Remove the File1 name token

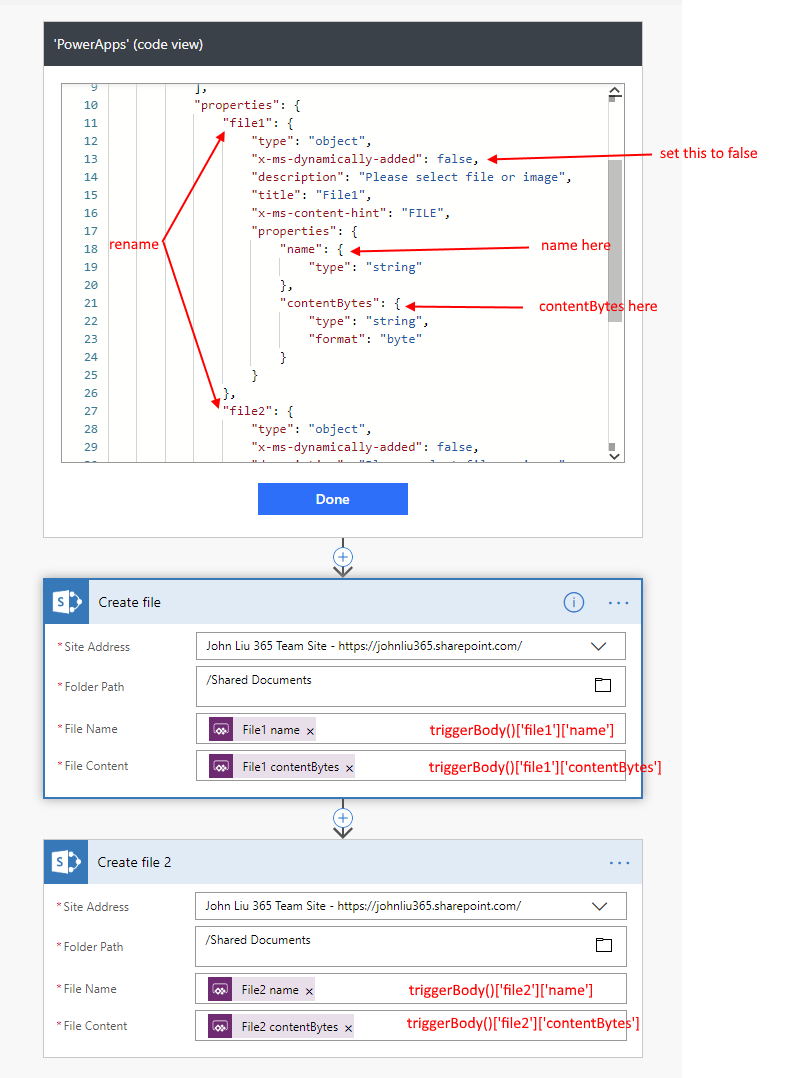(x=310, y=731)
